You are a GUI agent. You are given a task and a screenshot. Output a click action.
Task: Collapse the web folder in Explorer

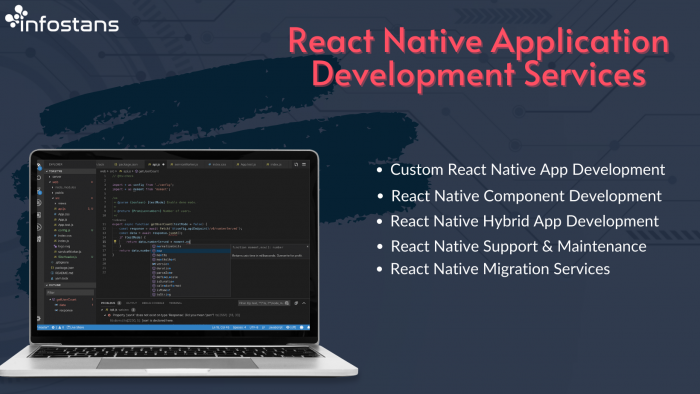pyautogui.click(x=54, y=182)
